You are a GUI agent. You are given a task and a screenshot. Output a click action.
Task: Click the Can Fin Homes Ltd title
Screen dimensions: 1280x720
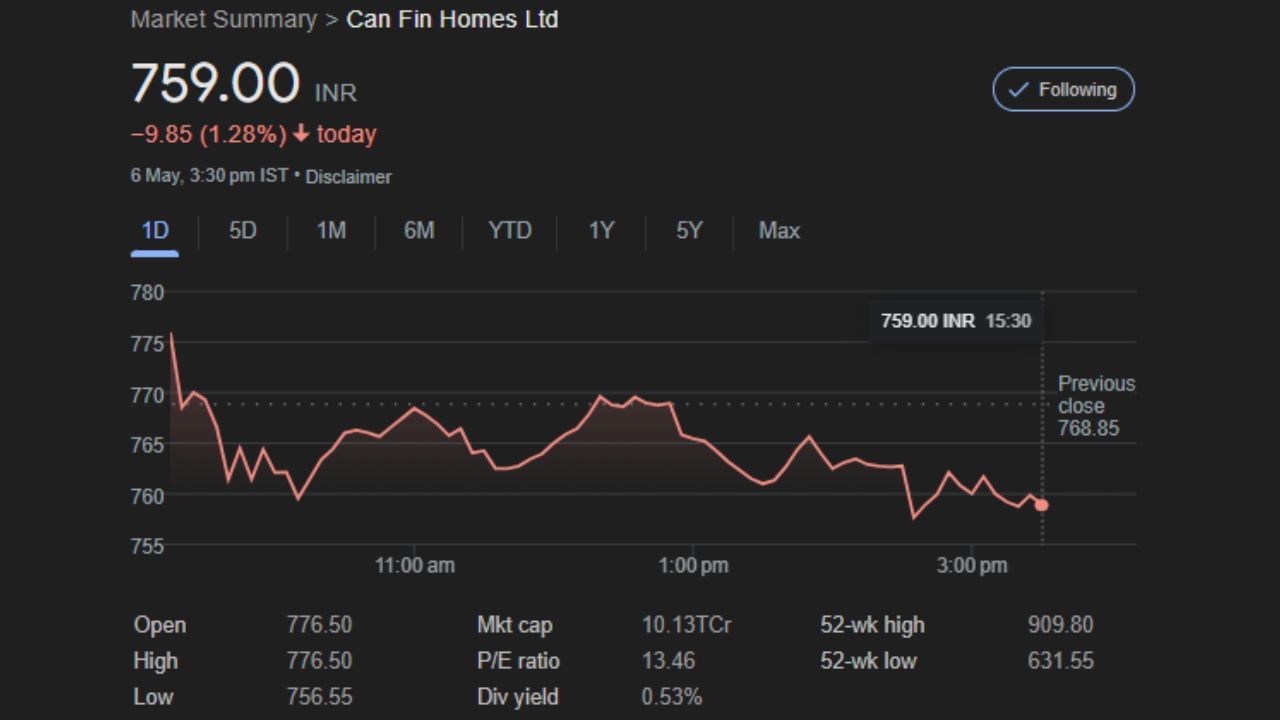click(x=452, y=19)
